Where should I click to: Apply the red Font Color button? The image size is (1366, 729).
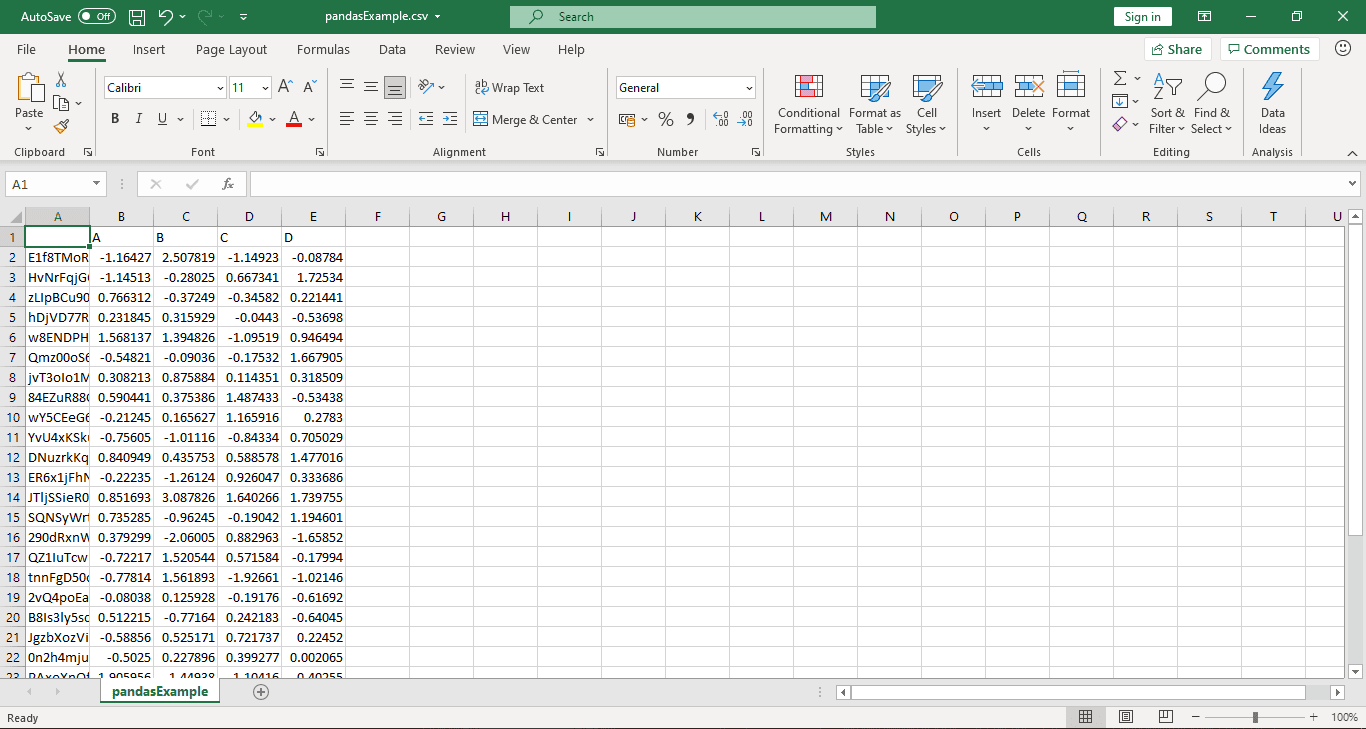(x=294, y=119)
